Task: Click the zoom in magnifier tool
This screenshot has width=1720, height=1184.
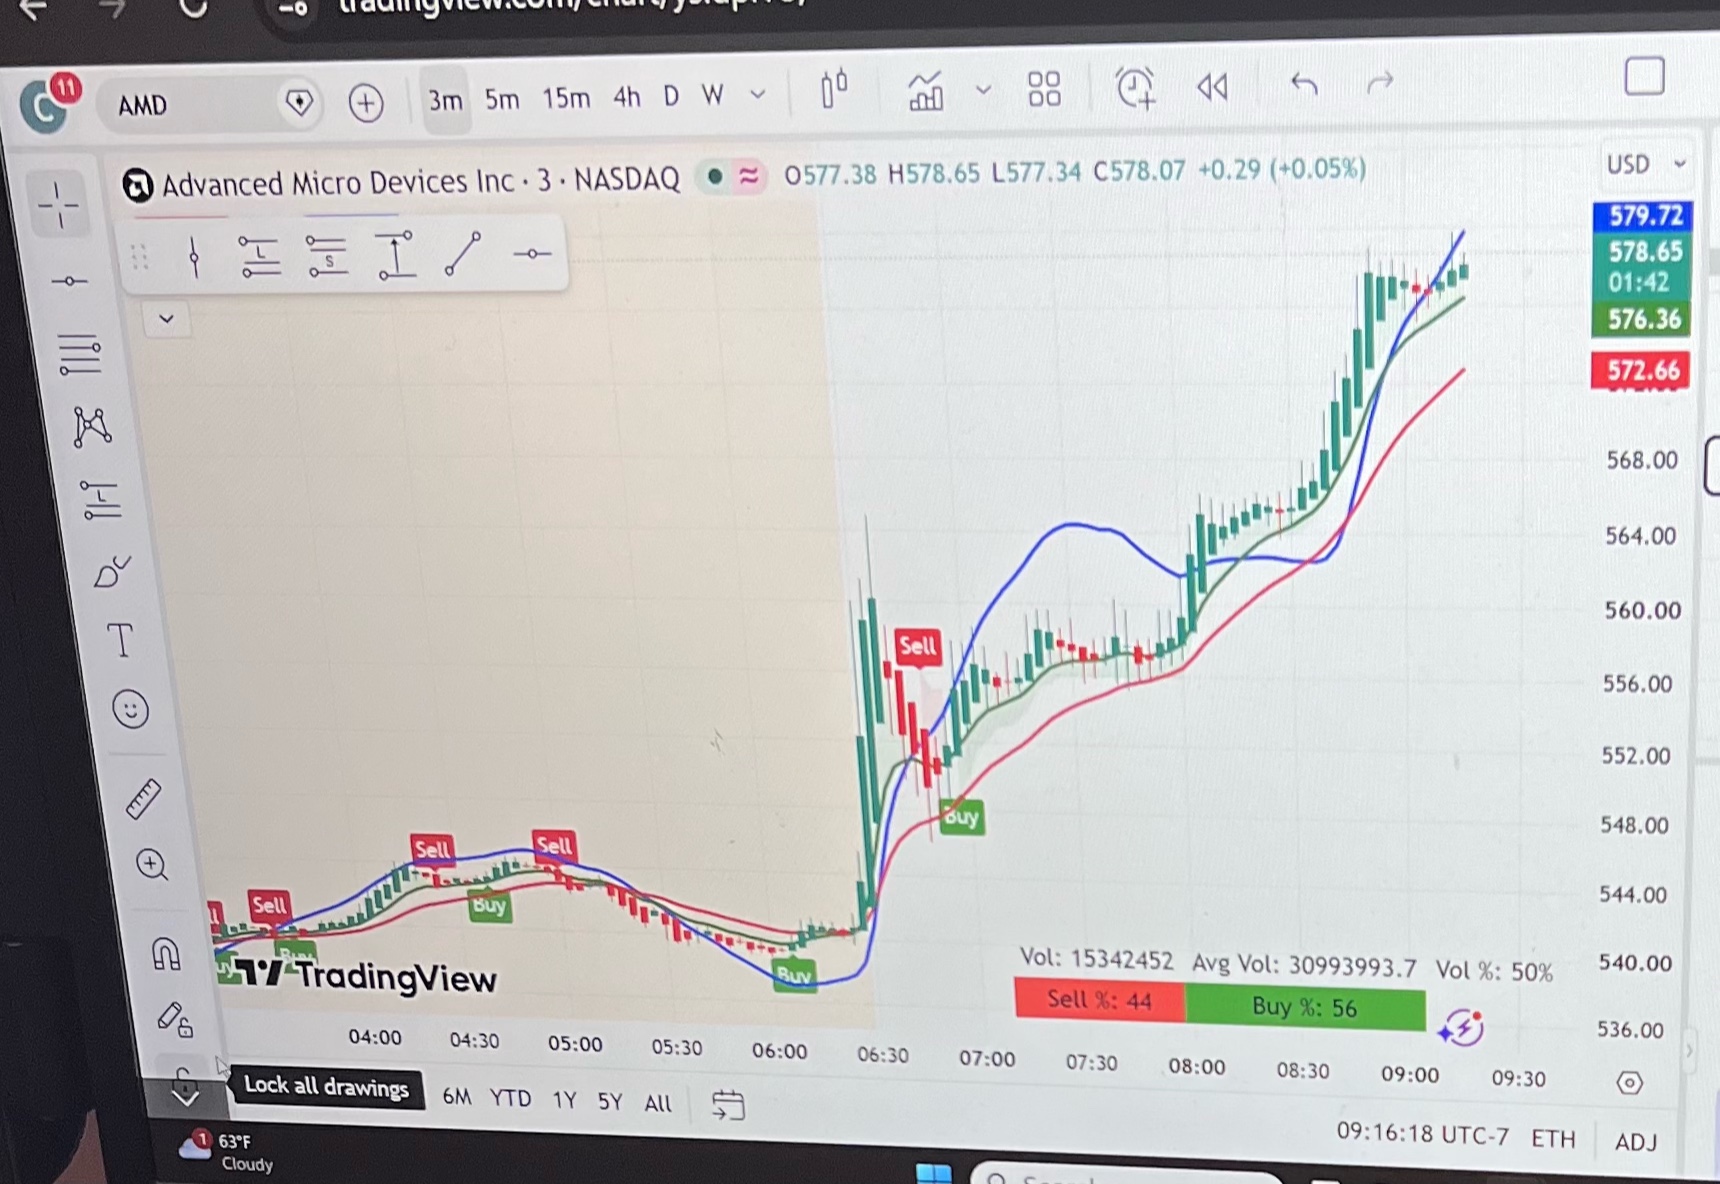Action: pyautogui.click(x=152, y=864)
